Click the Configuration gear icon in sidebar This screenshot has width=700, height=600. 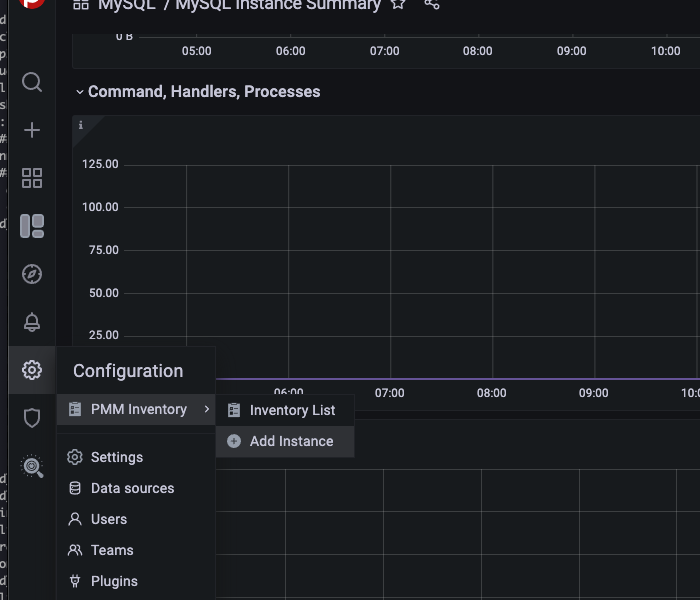[32, 370]
